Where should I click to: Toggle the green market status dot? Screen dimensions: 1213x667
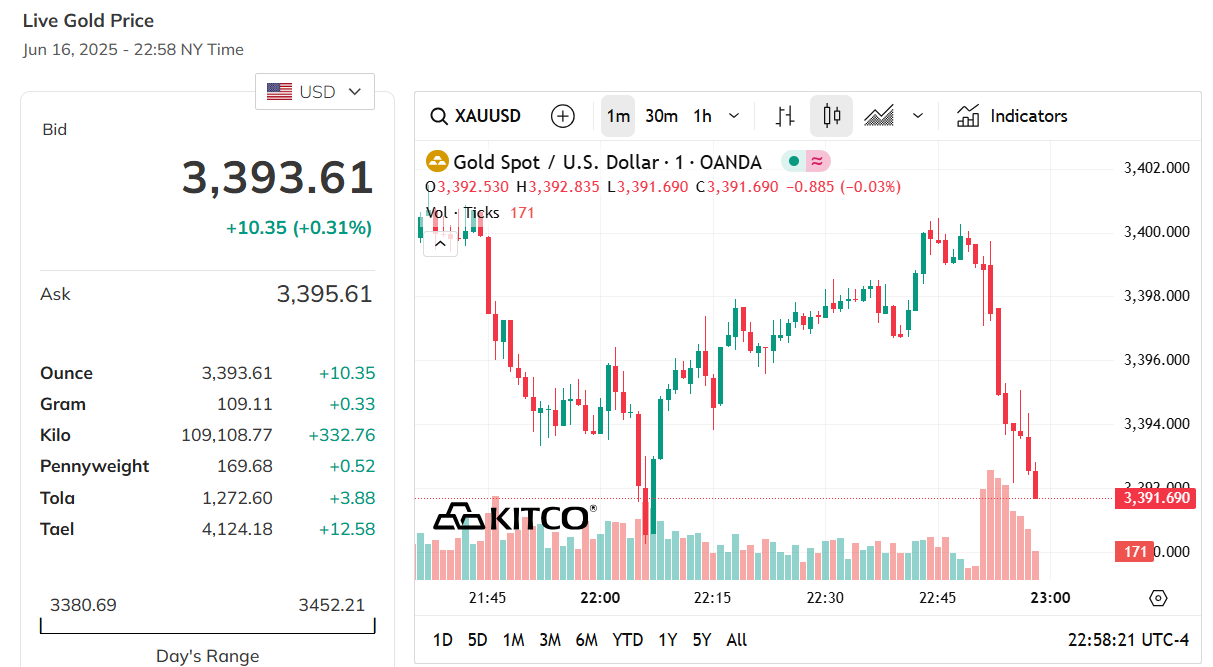pyautogui.click(x=793, y=162)
